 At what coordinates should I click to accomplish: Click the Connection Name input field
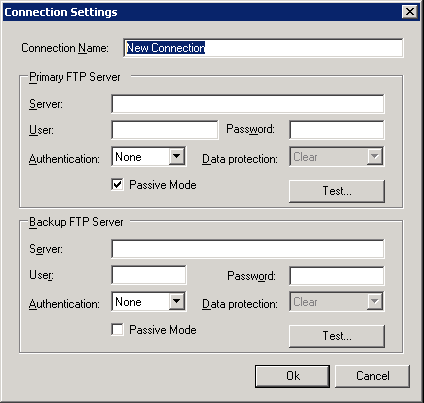tap(263, 48)
